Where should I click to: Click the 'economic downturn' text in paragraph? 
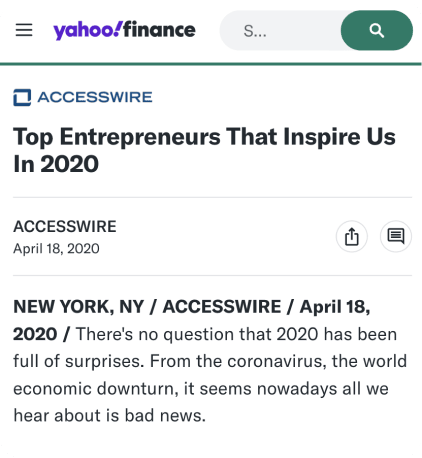click(x=96, y=389)
